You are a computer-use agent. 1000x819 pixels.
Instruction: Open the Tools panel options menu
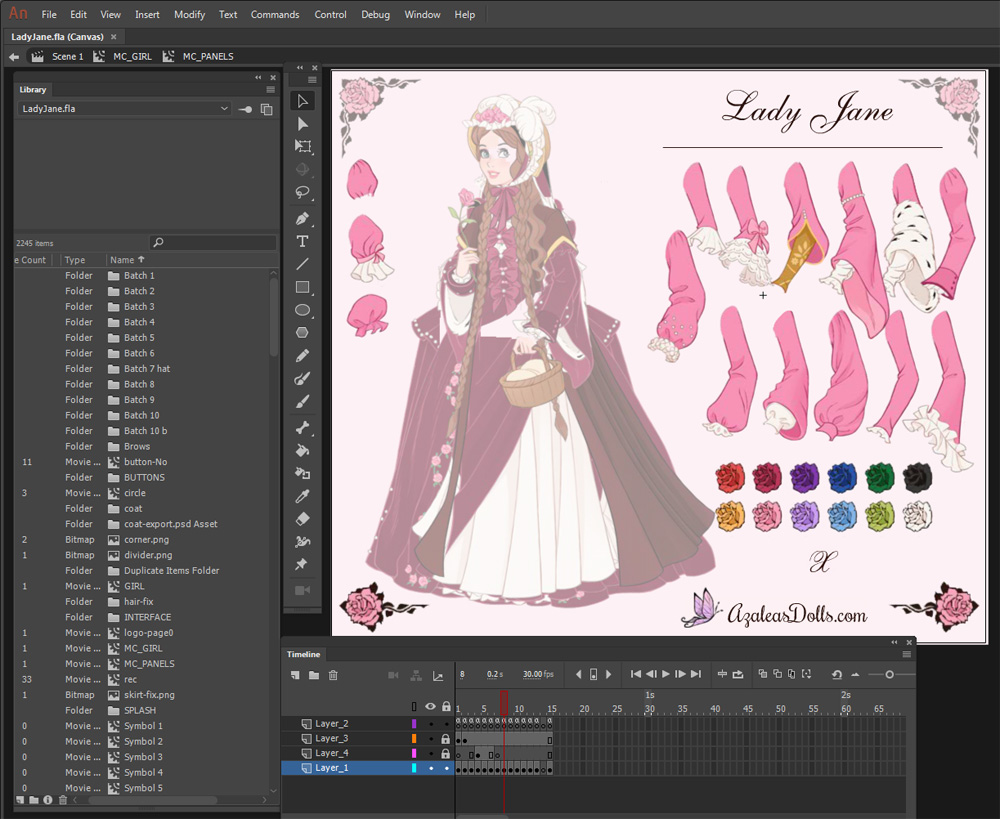(x=312, y=80)
